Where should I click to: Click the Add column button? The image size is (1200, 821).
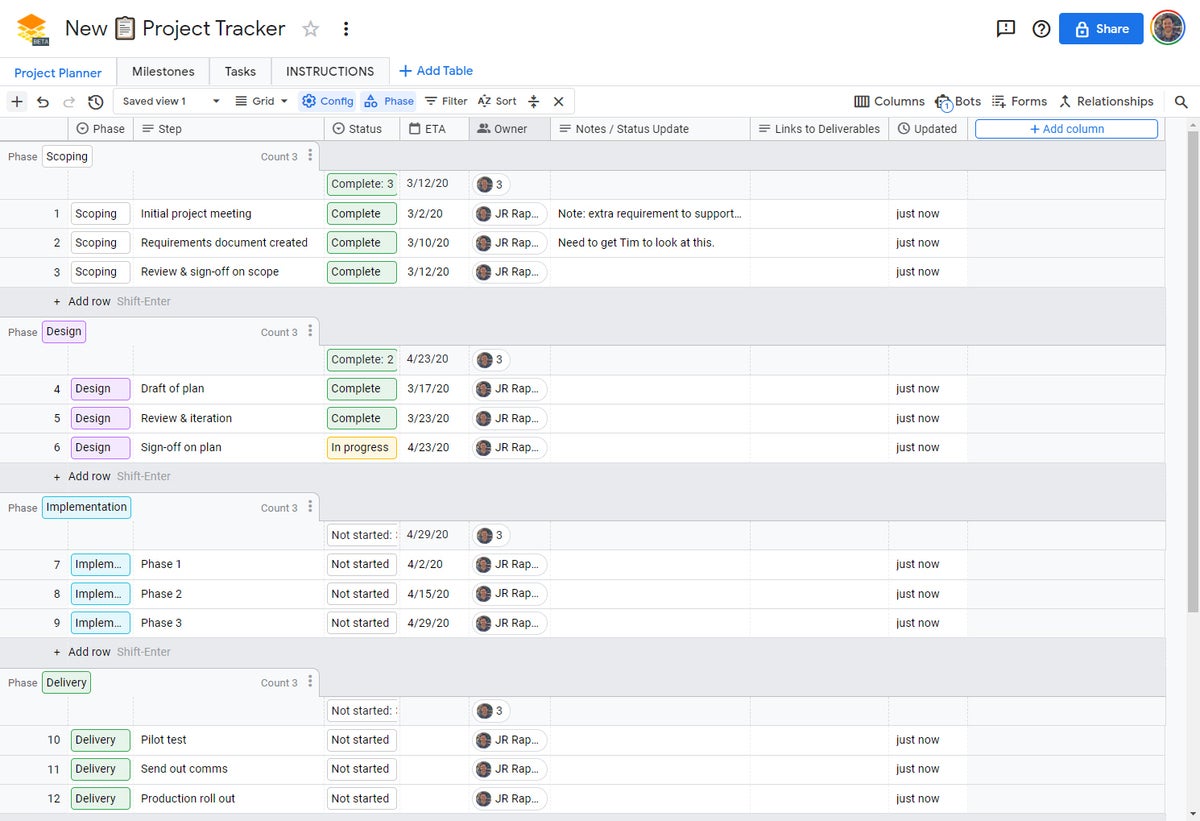(1066, 129)
